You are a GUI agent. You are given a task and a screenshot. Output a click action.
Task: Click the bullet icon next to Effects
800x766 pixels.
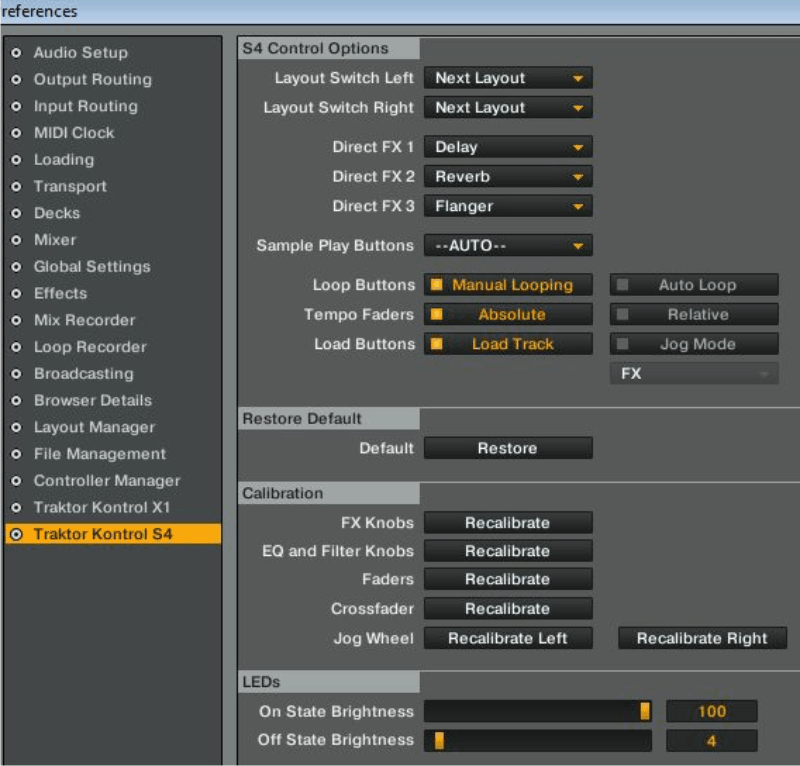(x=16, y=294)
